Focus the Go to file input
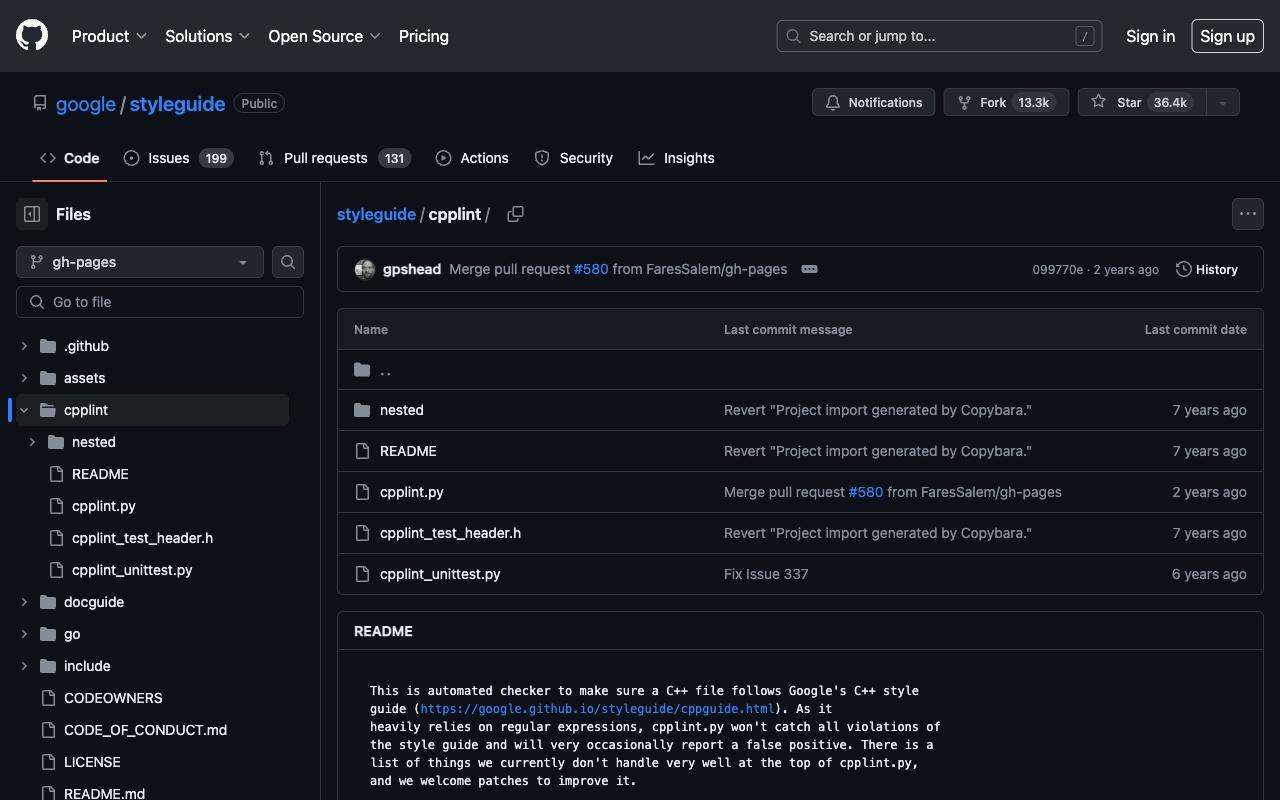Screen dimensions: 1280x800 160,302
